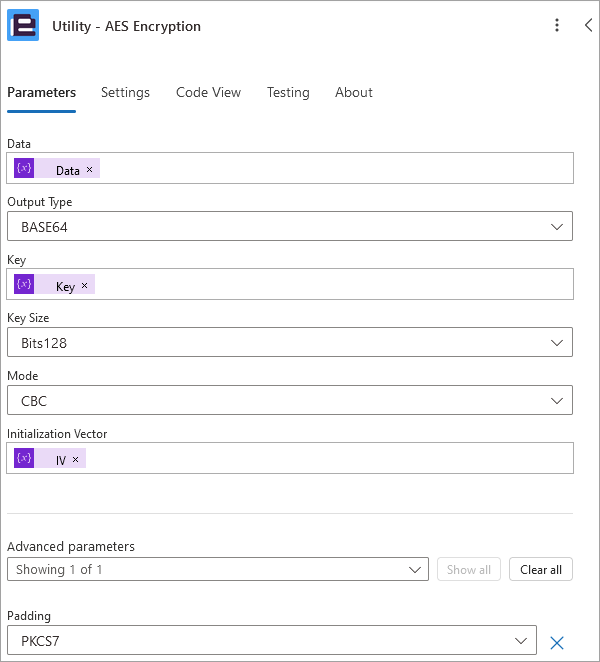Go to the About tab

(354, 92)
